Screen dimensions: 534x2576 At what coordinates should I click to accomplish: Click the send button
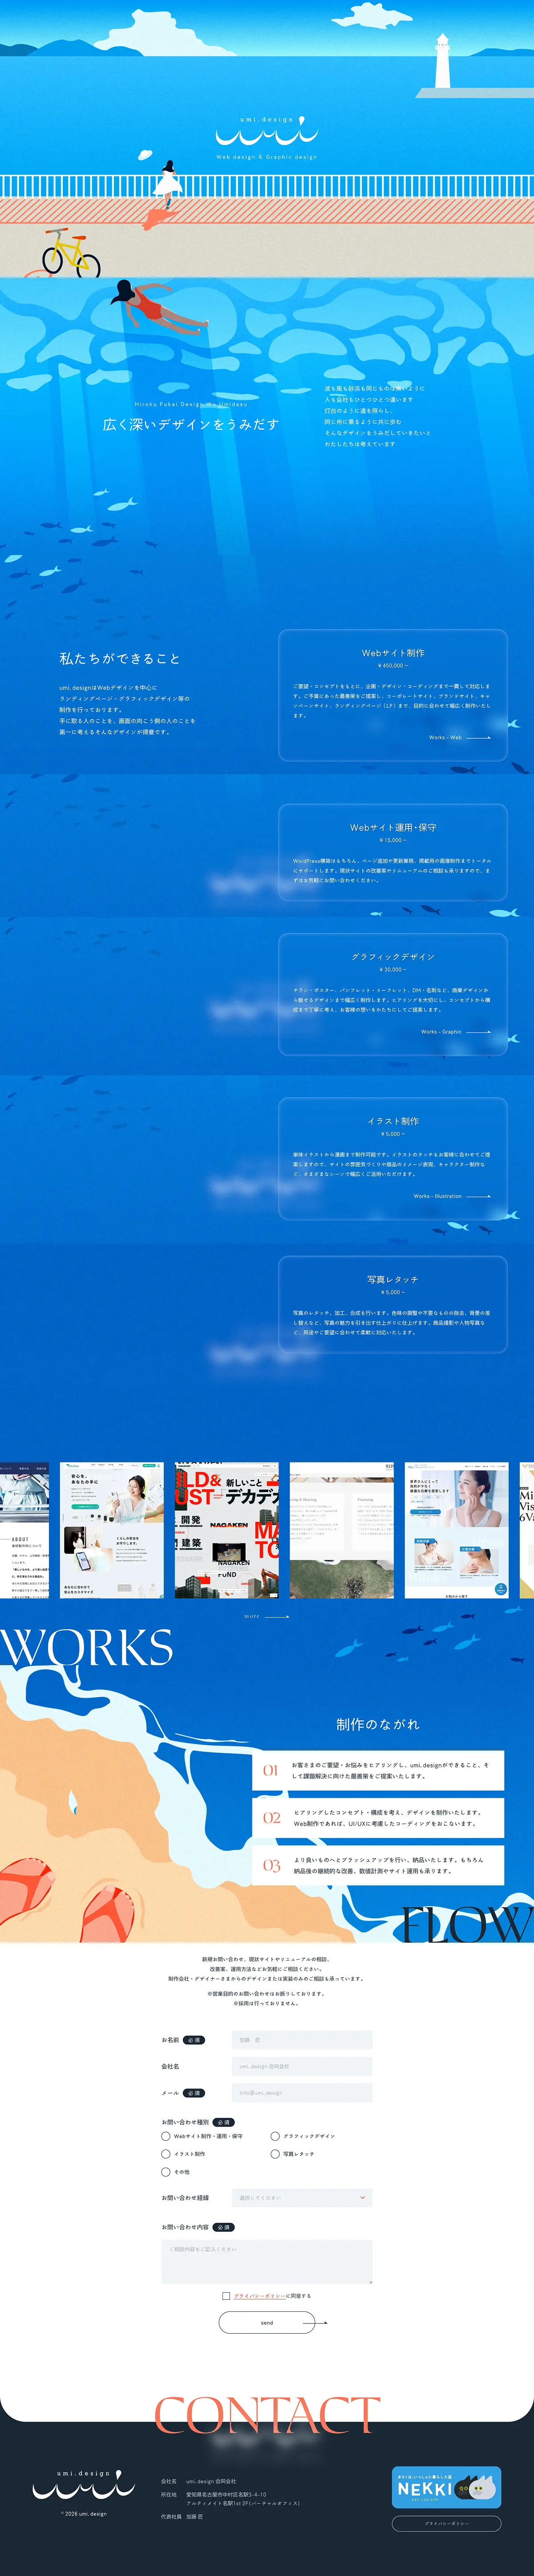click(x=267, y=2322)
